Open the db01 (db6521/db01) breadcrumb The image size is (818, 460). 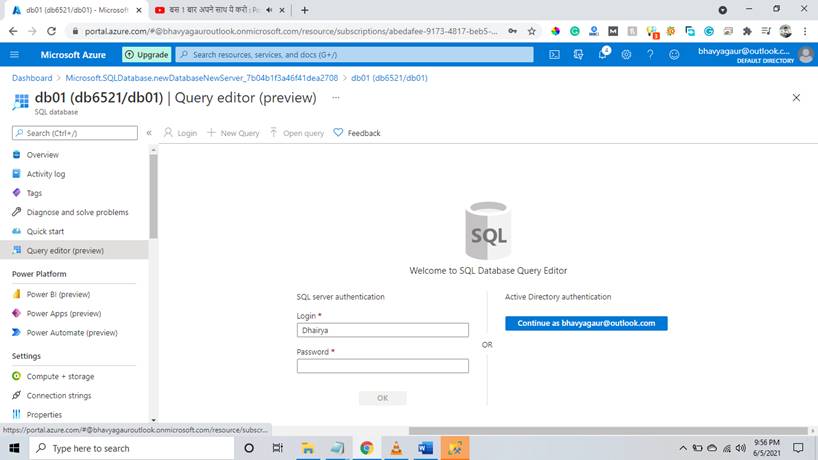click(x=389, y=78)
